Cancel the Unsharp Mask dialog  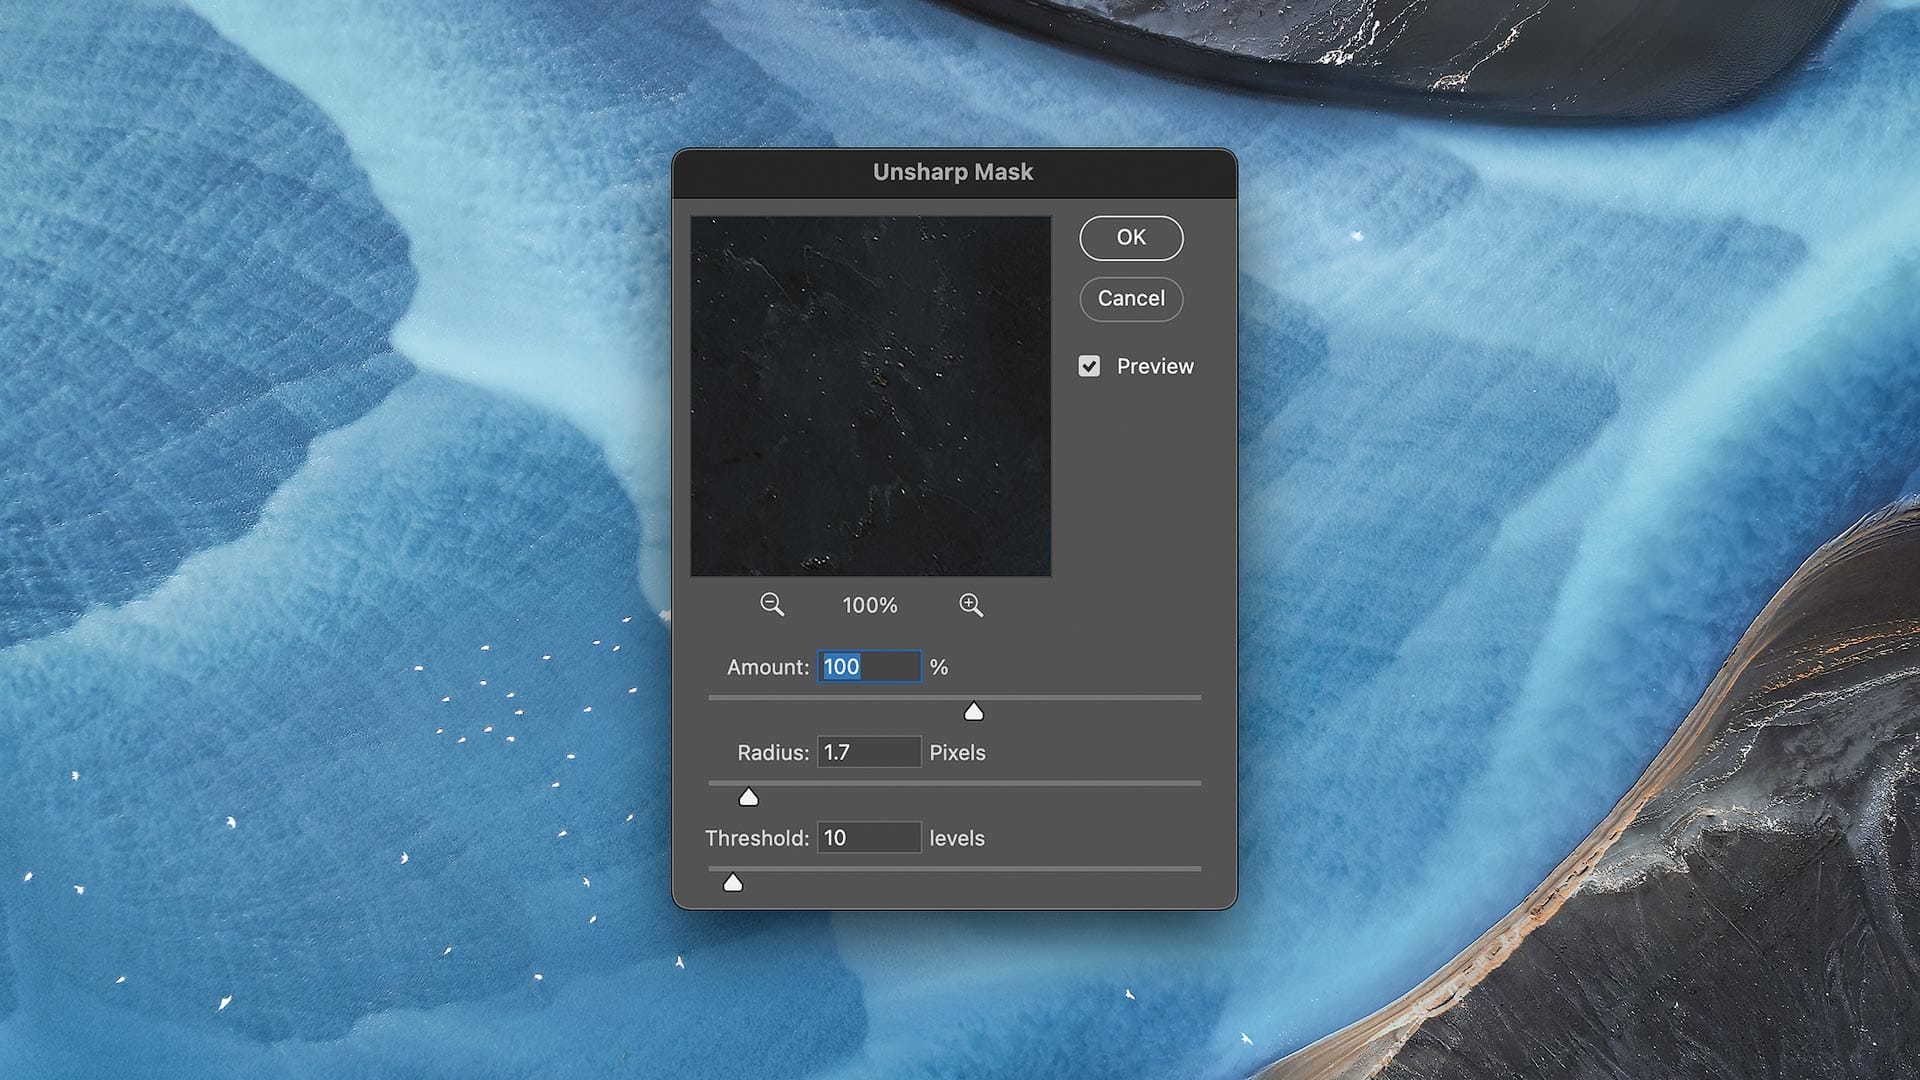(x=1130, y=299)
